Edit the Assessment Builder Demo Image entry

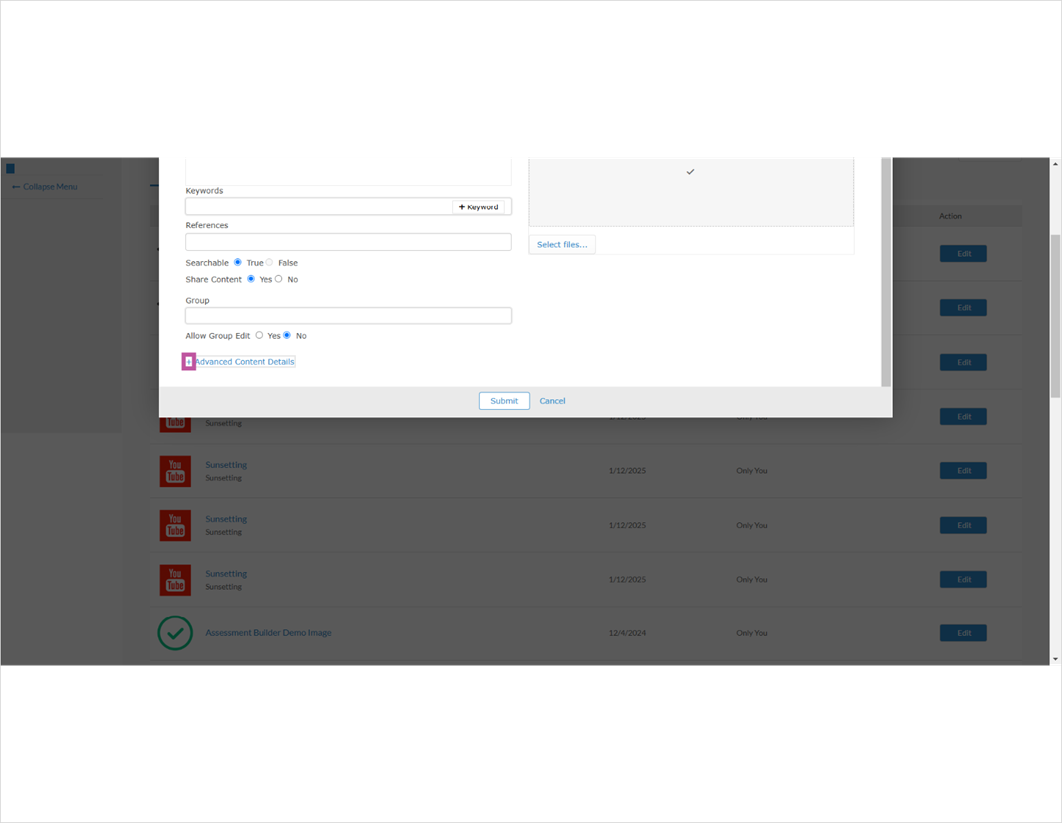click(x=962, y=632)
